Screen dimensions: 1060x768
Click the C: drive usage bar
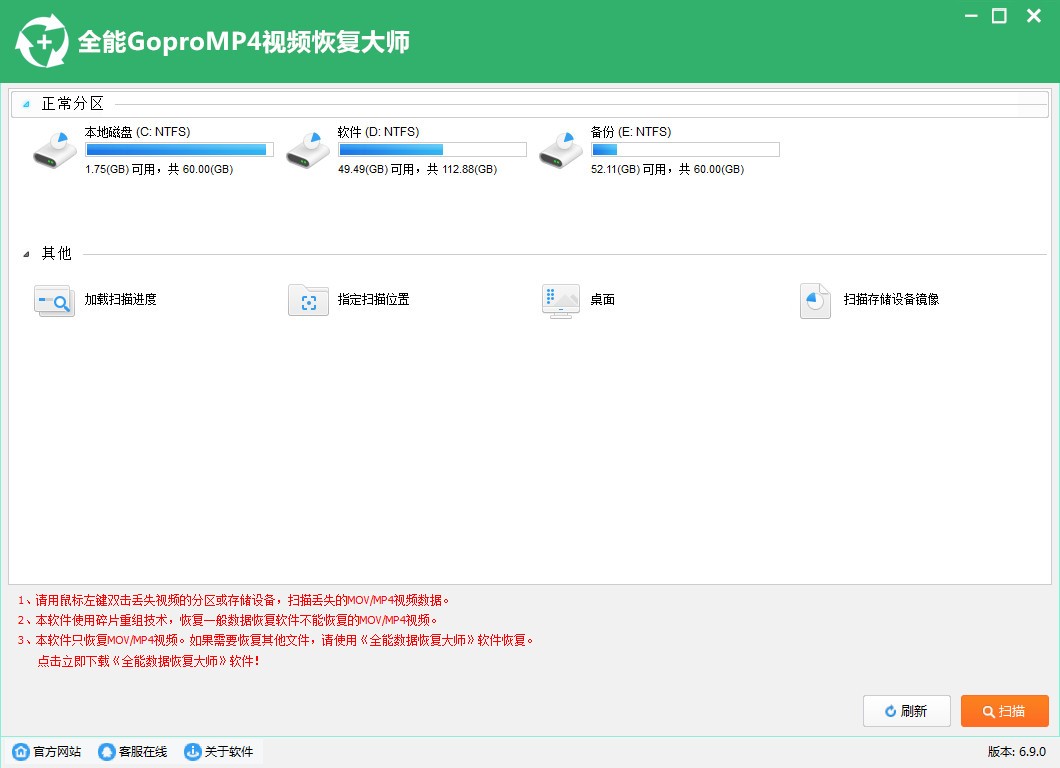(x=179, y=149)
